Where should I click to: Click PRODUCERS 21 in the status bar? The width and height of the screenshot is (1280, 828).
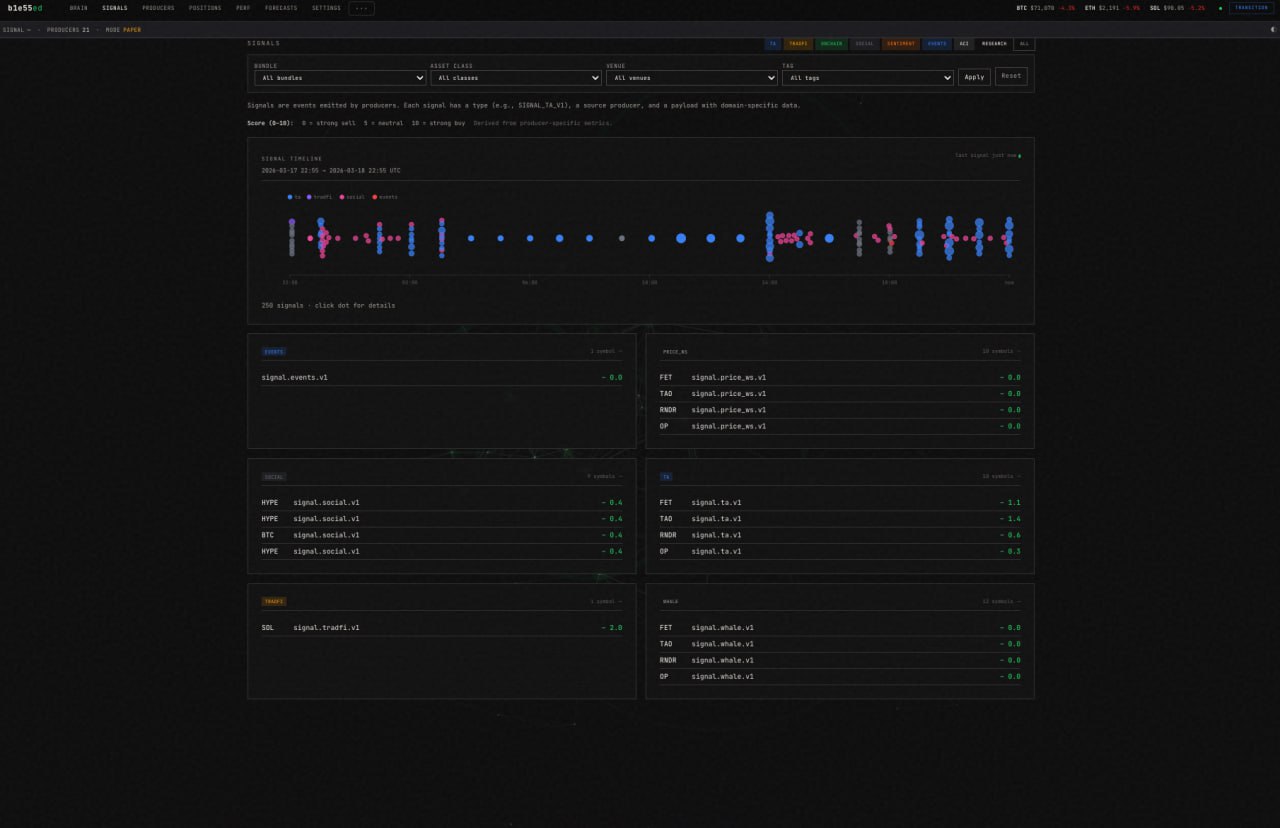(x=68, y=30)
